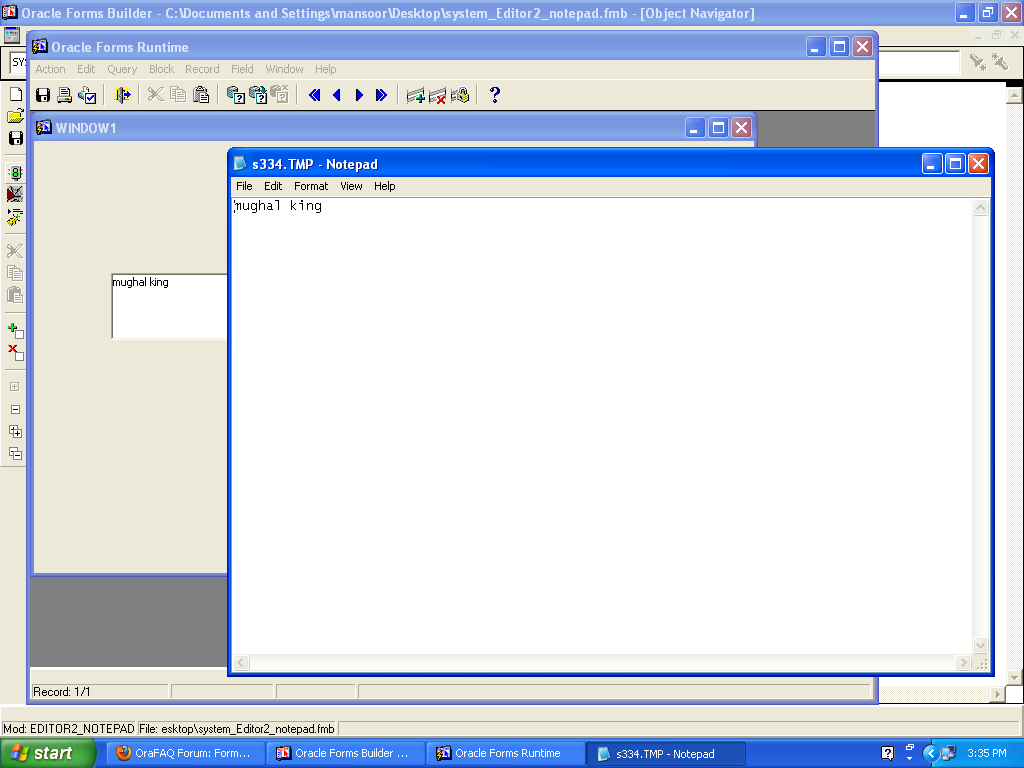Open Notepad Edit menu
Image resolution: width=1024 pixels, height=768 pixels.
[273, 186]
